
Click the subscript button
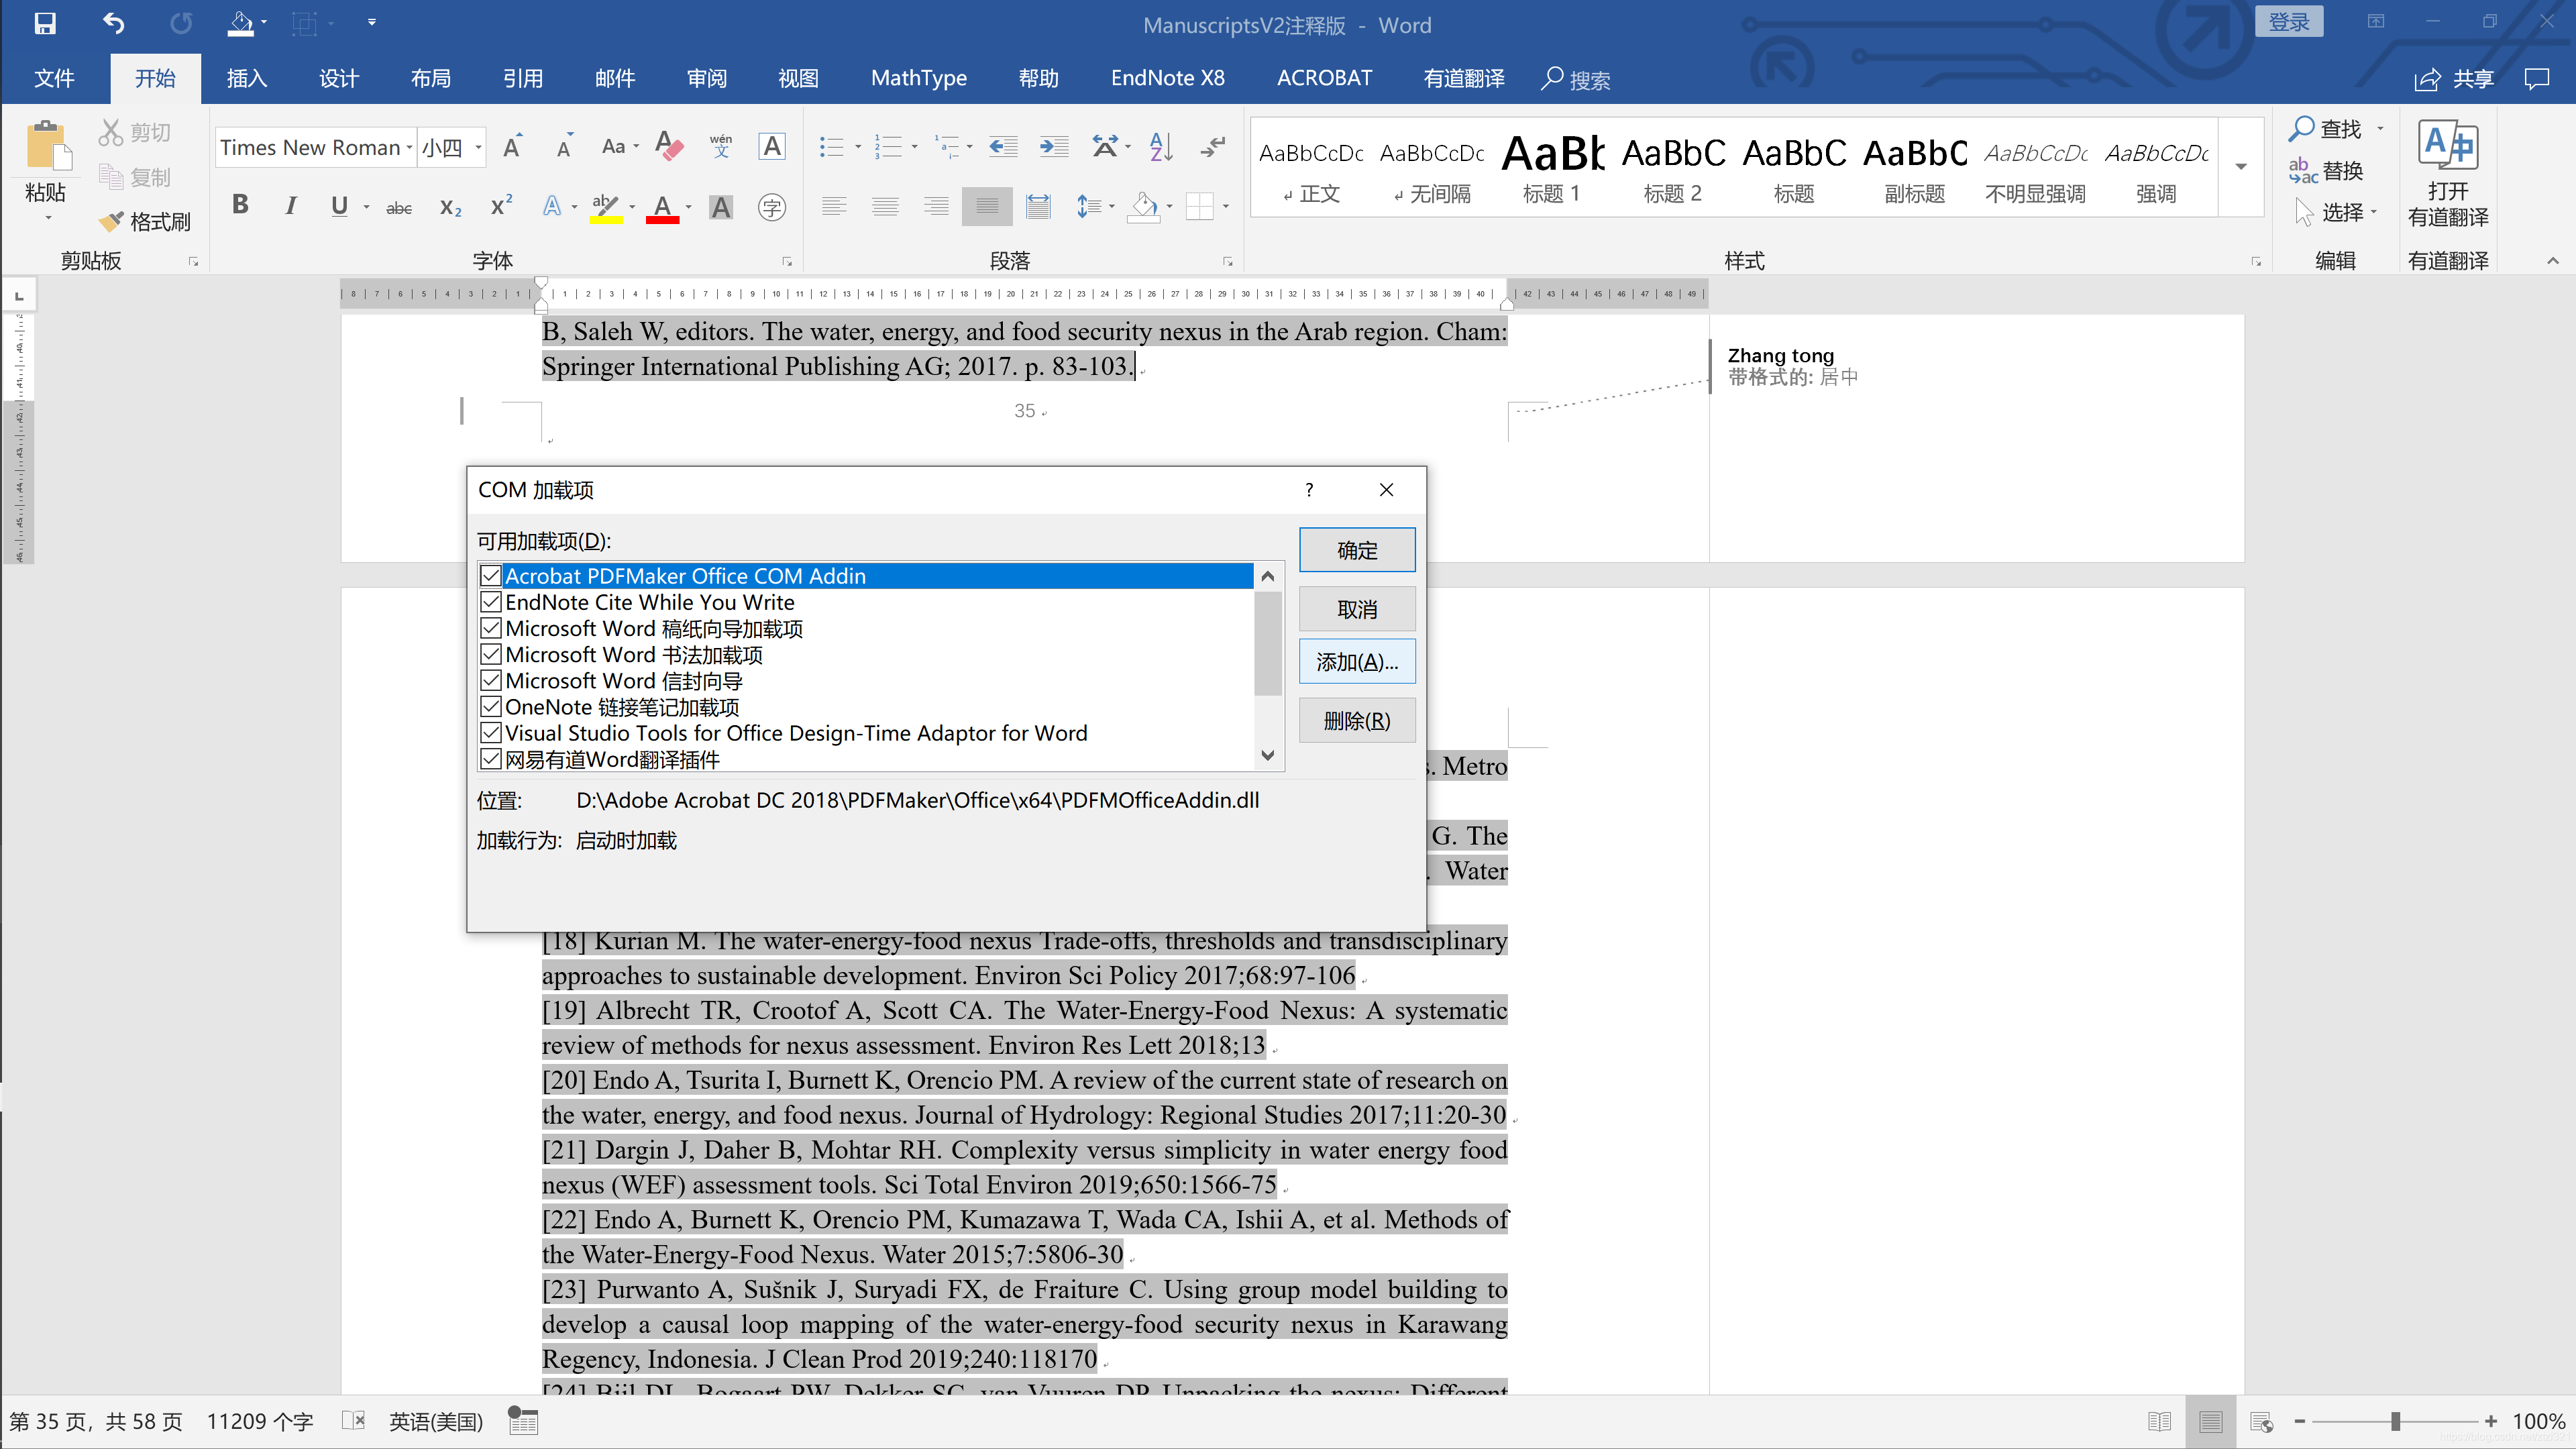pos(450,207)
